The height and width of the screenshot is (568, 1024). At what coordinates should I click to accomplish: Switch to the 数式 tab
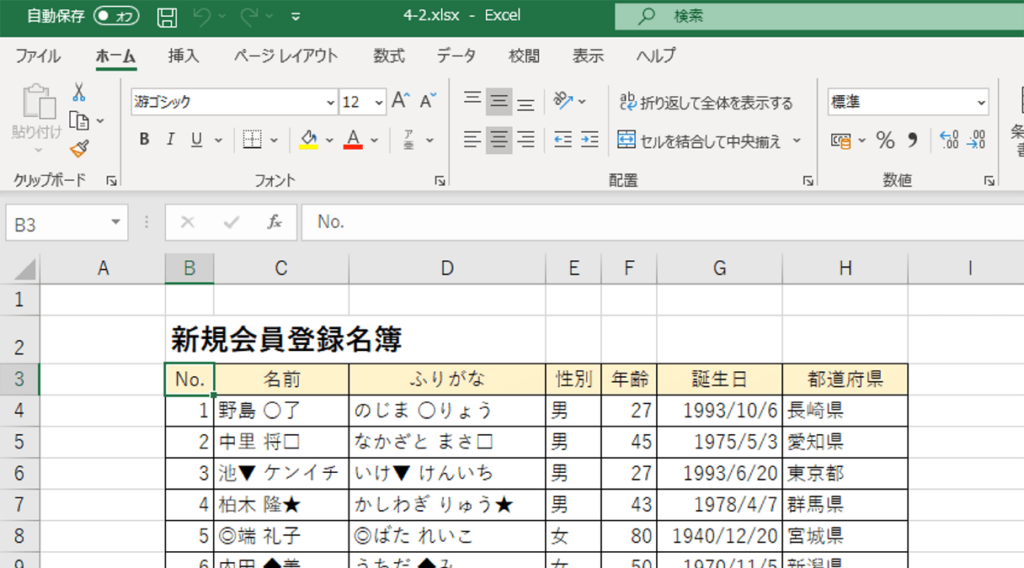pos(389,56)
